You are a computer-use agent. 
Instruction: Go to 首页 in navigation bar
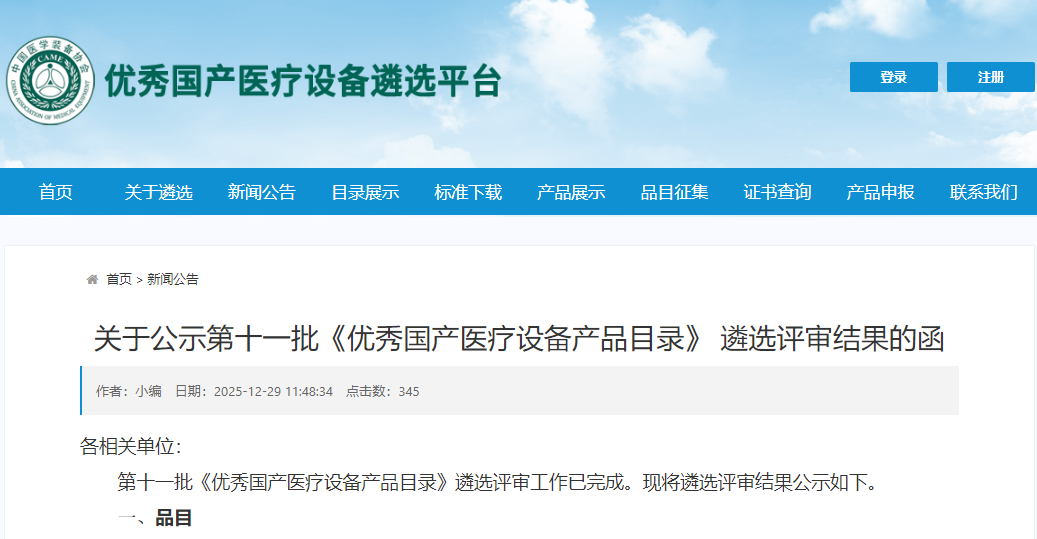tap(56, 192)
